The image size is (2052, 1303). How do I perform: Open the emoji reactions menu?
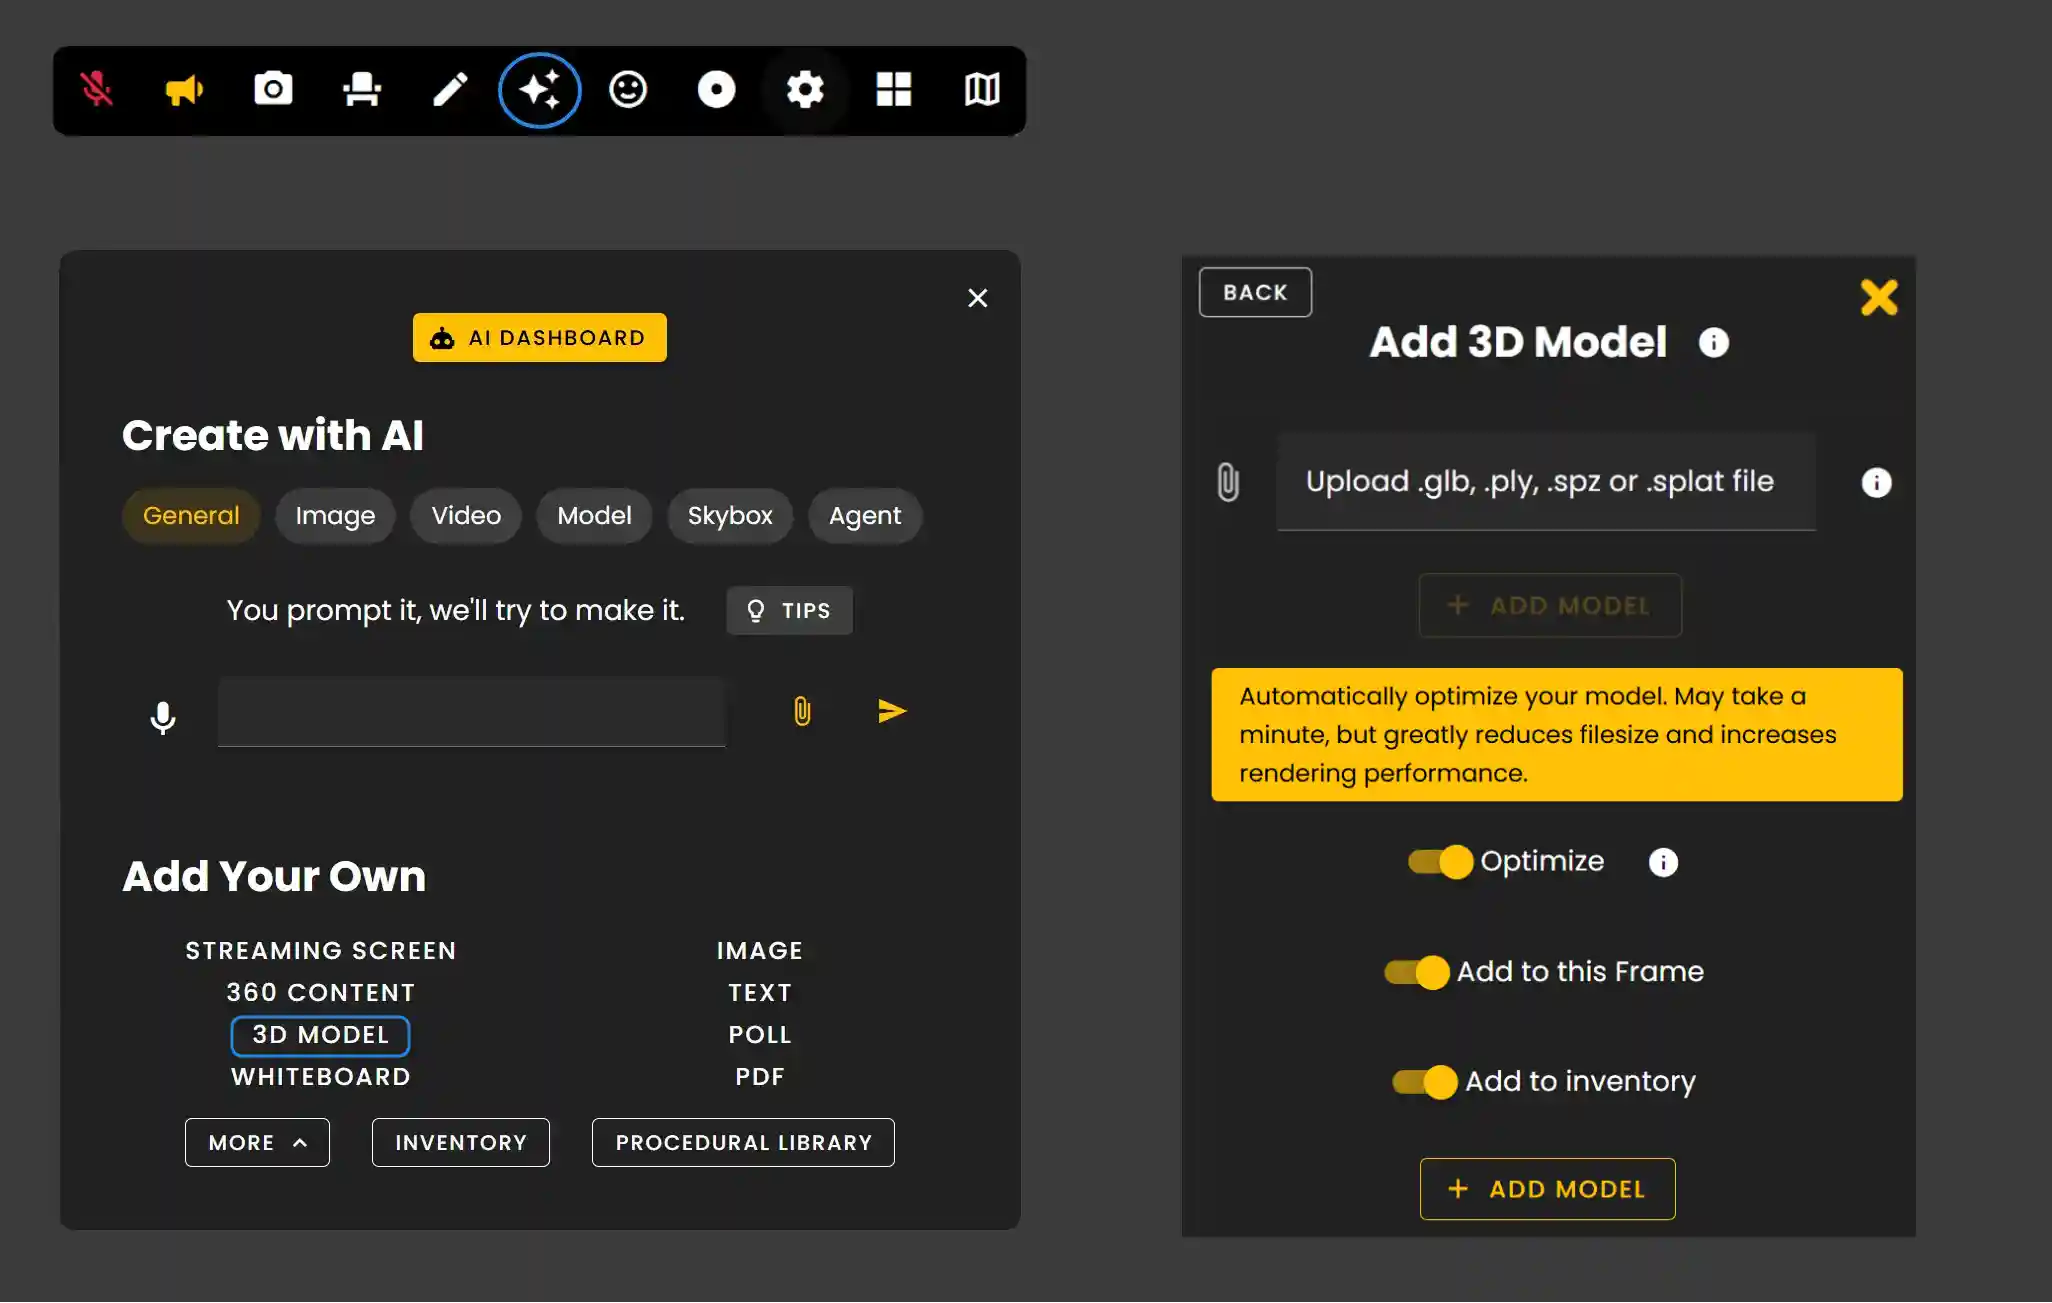coord(628,90)
